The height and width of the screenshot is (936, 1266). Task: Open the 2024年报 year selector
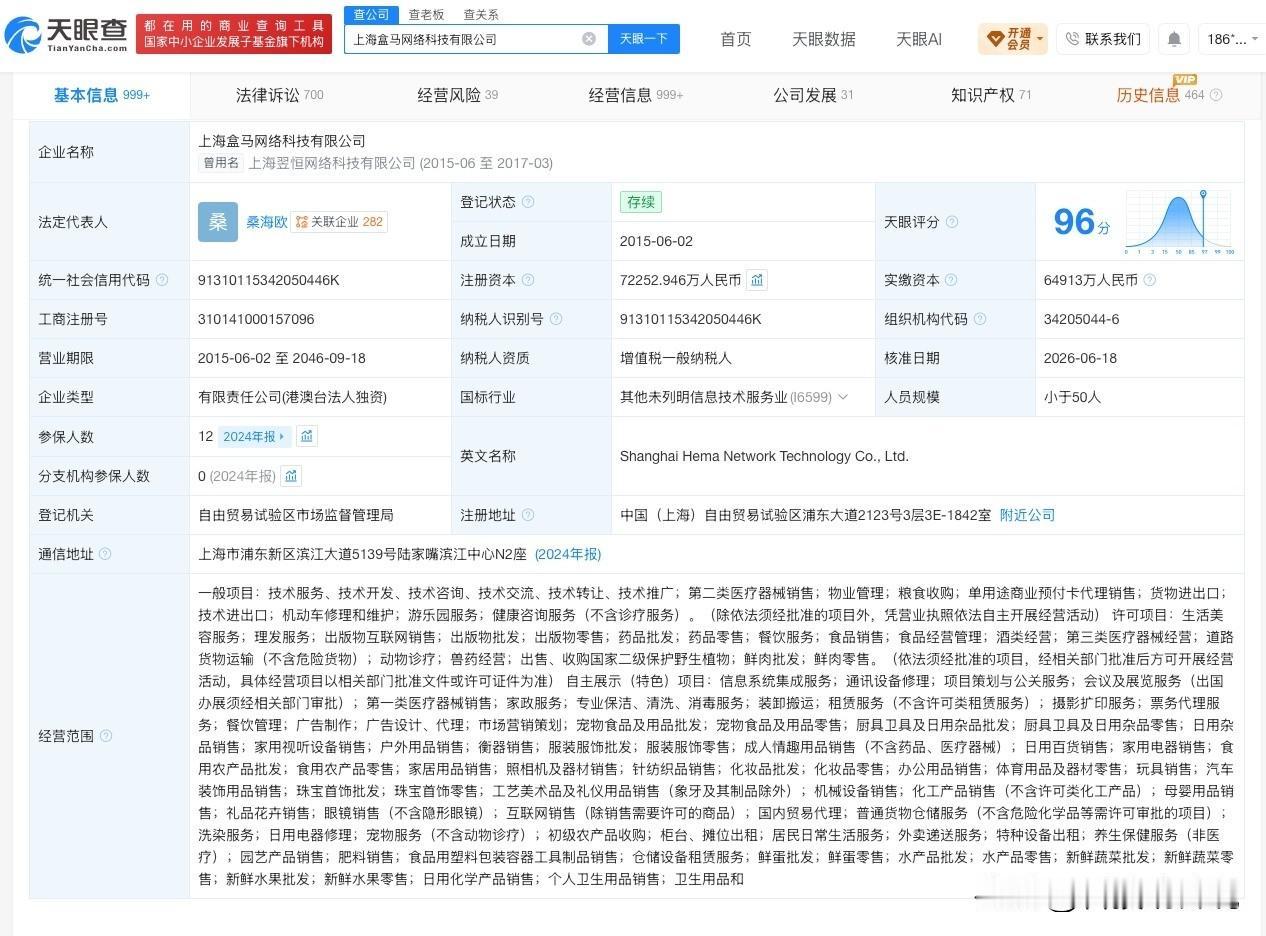254,436
